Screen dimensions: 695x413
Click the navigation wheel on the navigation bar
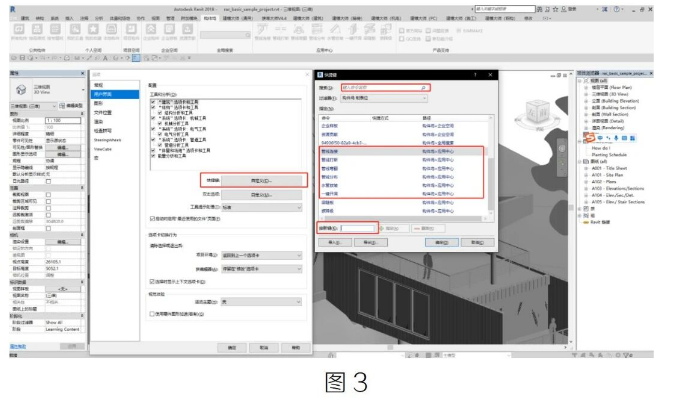point(562,149)
